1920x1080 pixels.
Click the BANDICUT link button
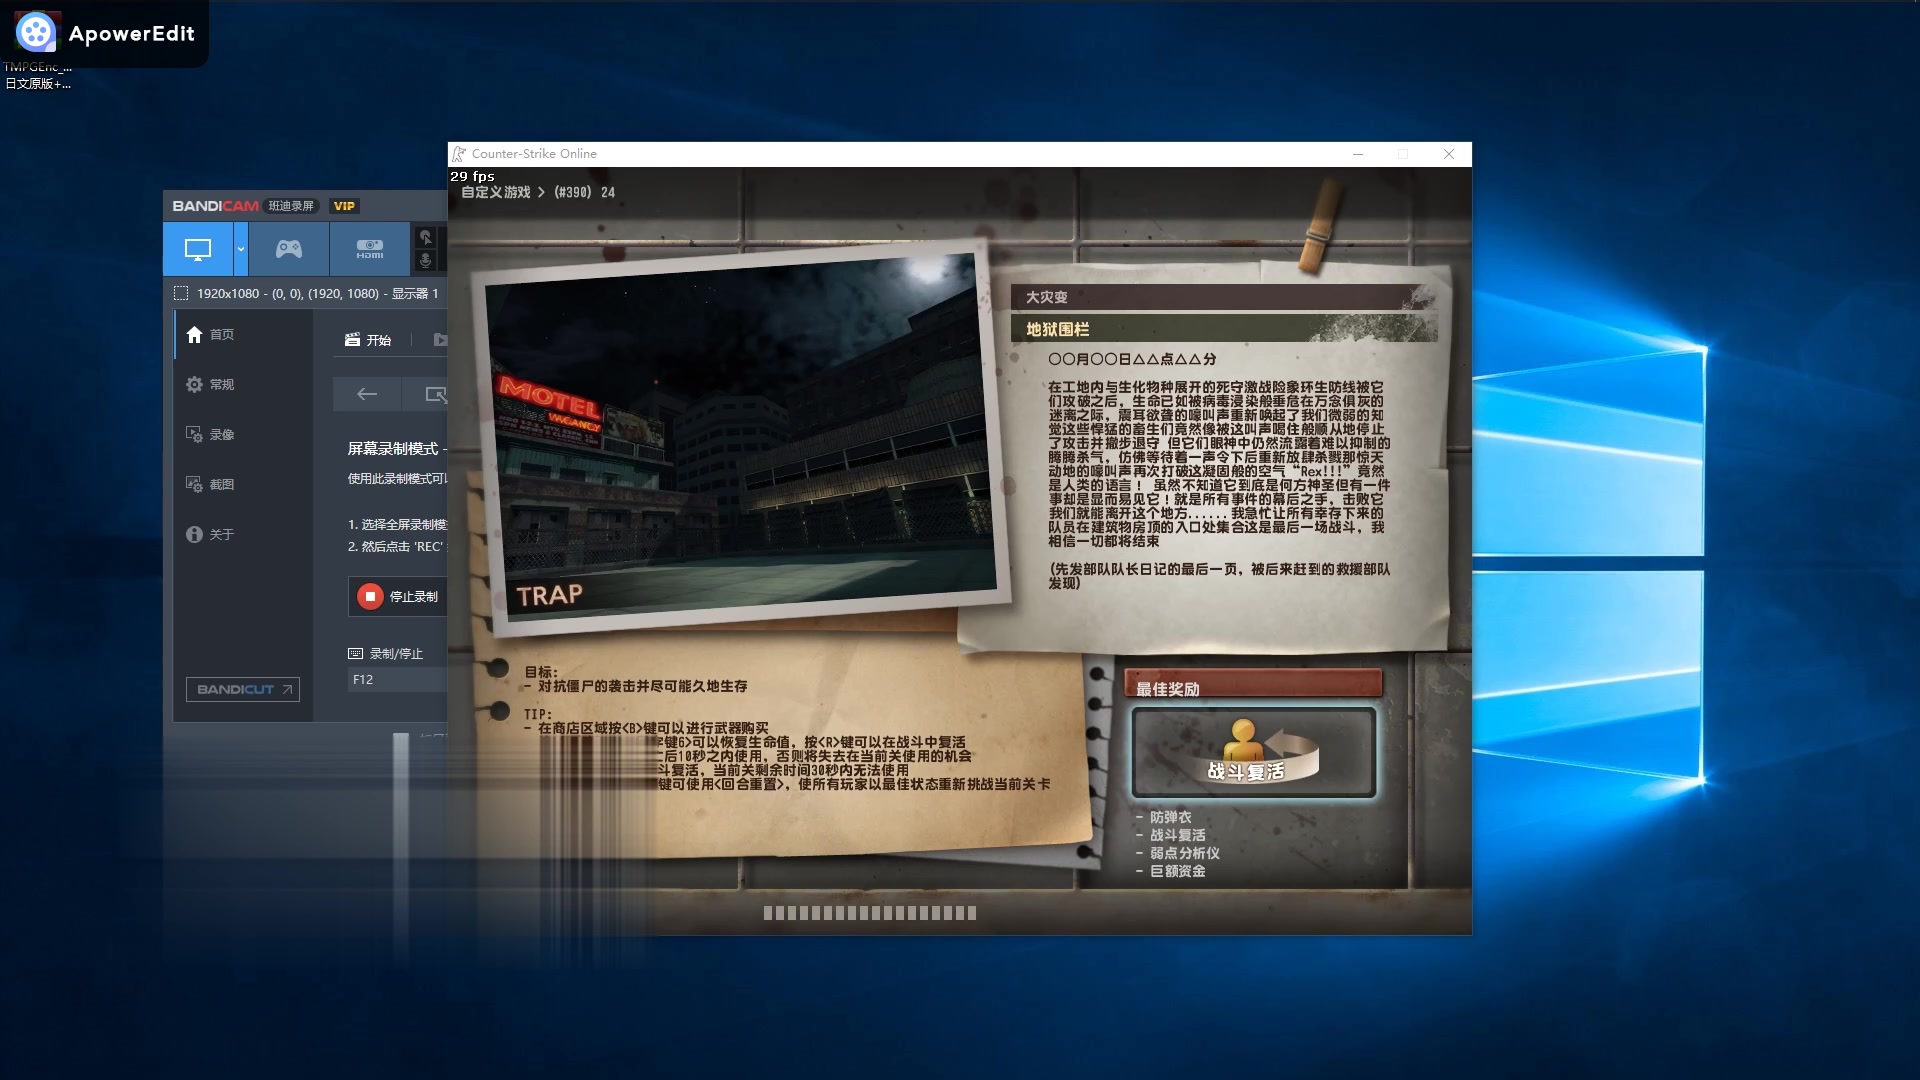point(243,689)
